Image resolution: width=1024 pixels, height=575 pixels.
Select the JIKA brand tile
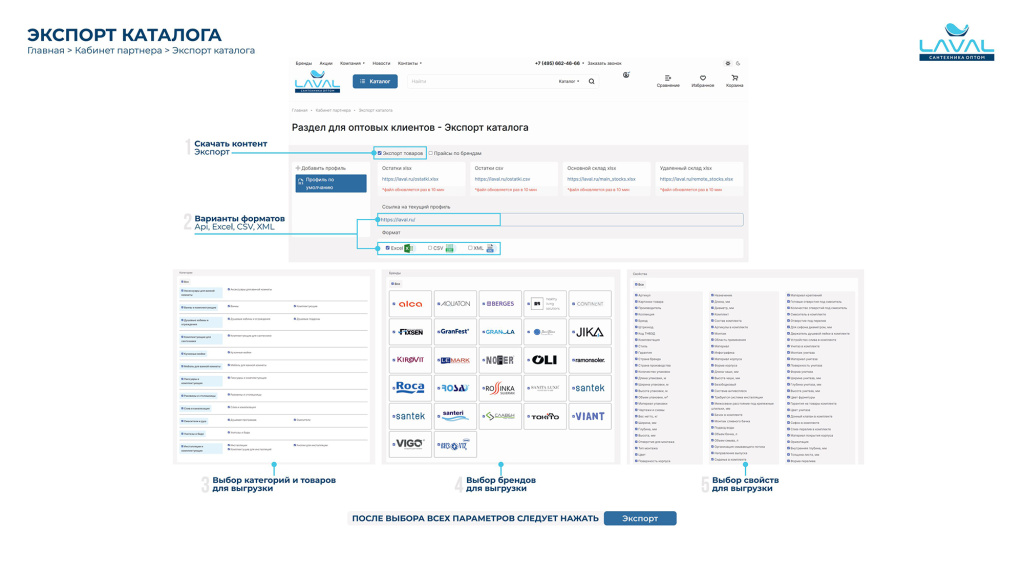coord(588,331)
